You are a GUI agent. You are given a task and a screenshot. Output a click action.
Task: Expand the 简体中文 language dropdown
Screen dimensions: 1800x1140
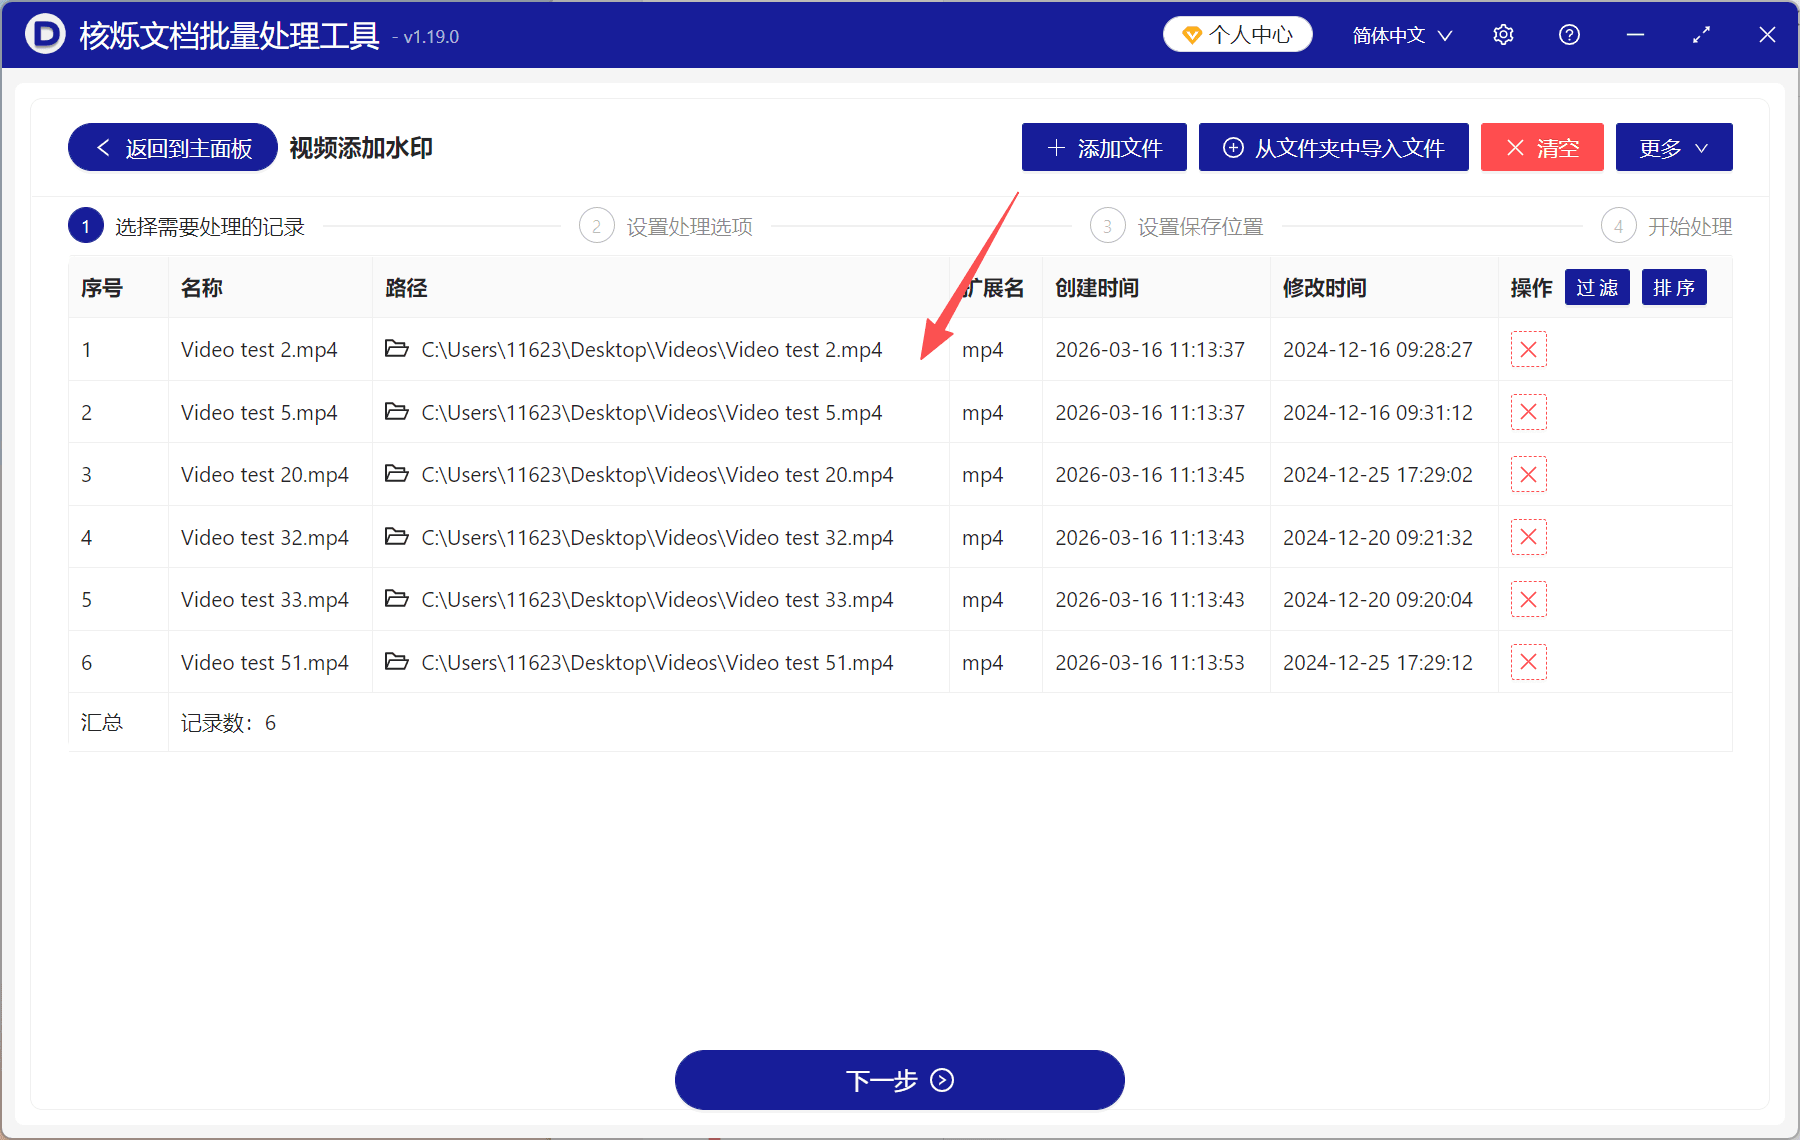pyautogui.click(x=1400, y=34)
